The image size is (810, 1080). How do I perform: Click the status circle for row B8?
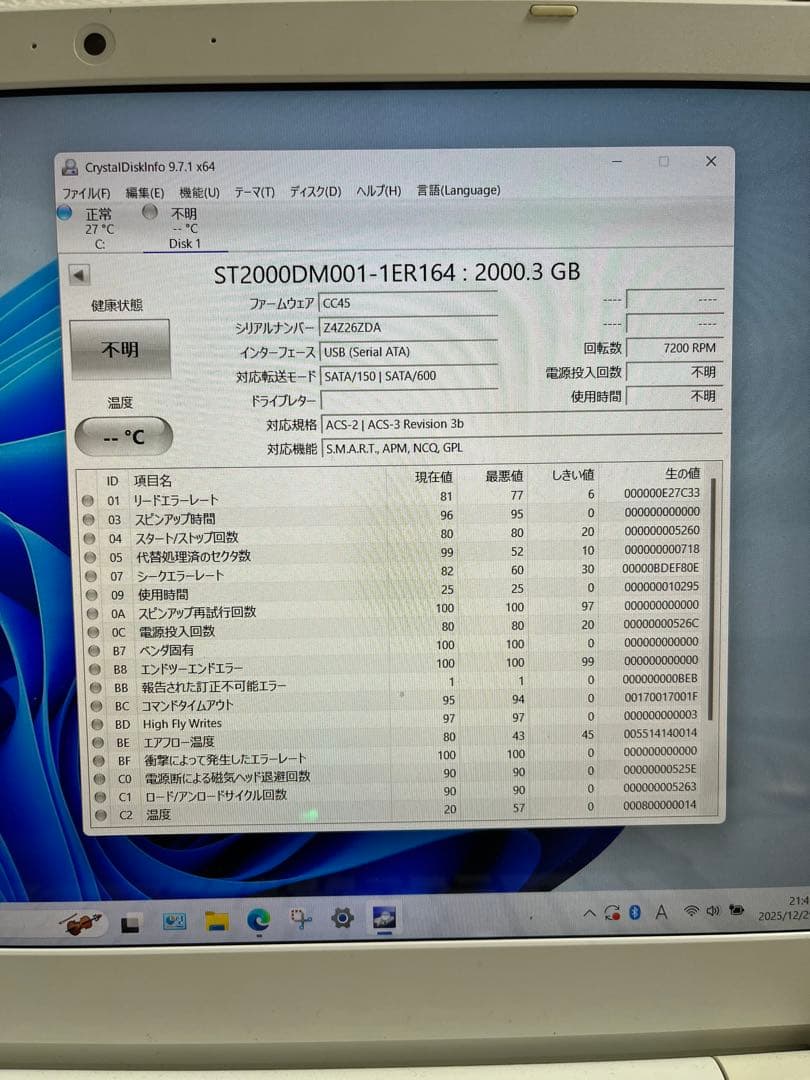(x=95, y=669)
